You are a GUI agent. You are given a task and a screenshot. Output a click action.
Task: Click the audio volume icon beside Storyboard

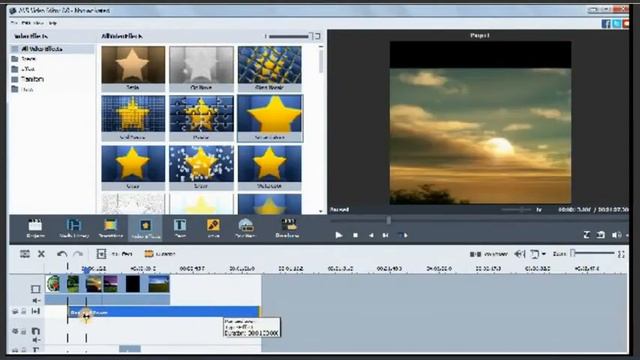[x=520, y=254]
